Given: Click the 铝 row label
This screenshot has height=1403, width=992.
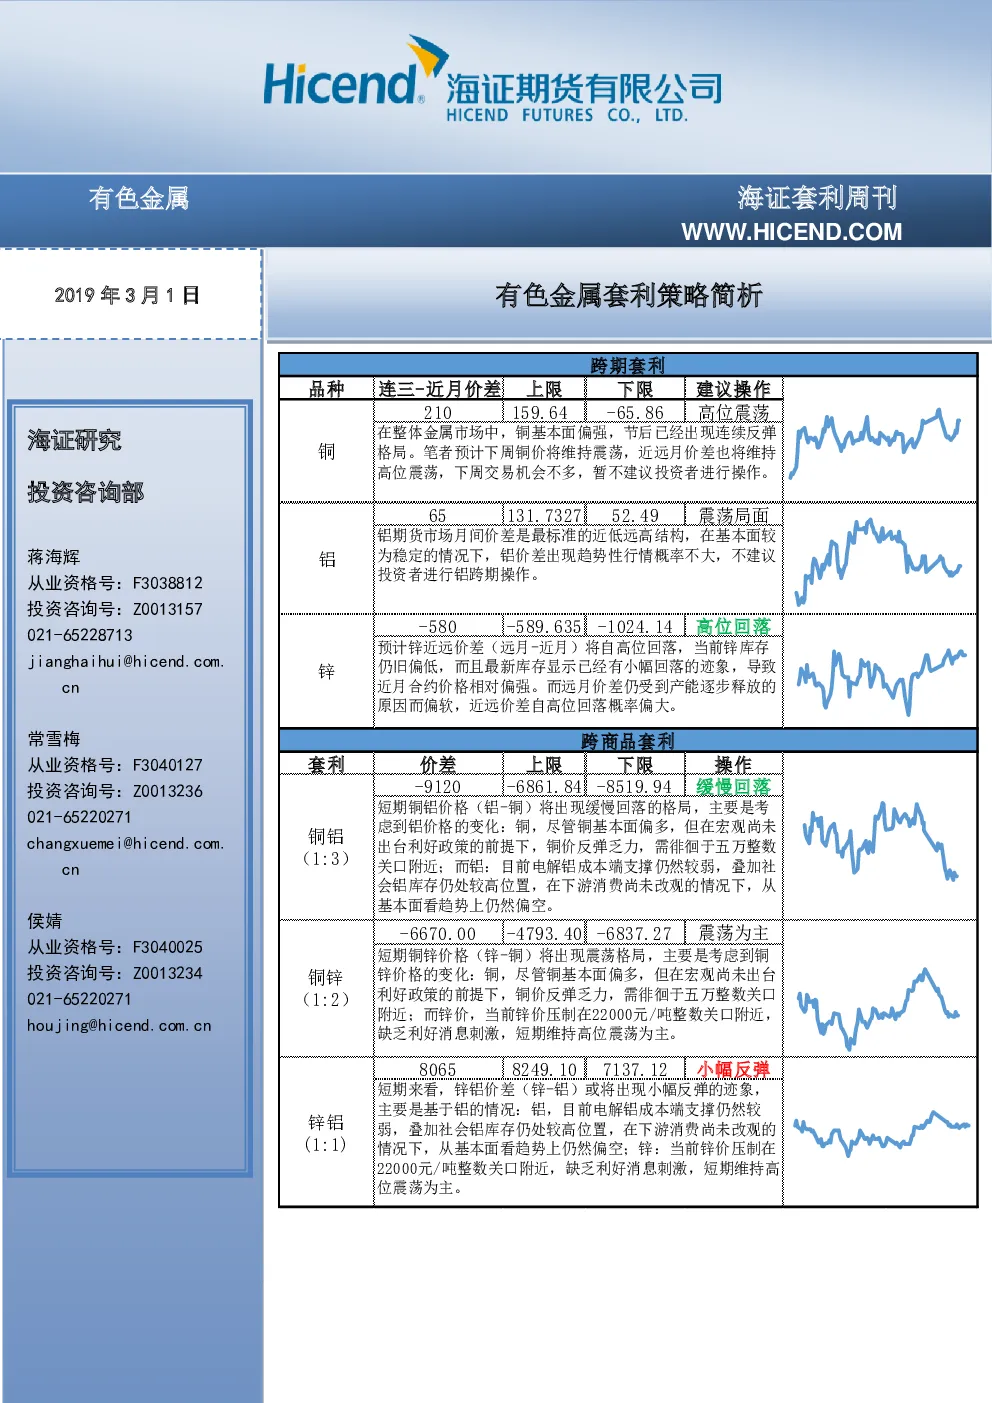Looking at the screenshot, I should point(327,559).
